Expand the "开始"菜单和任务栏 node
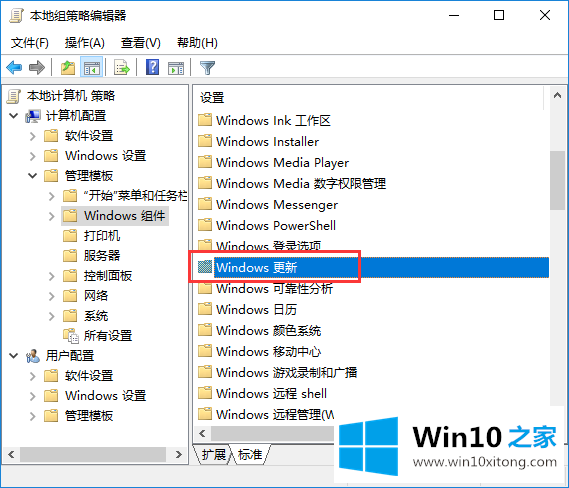 (x=52, y=196)
